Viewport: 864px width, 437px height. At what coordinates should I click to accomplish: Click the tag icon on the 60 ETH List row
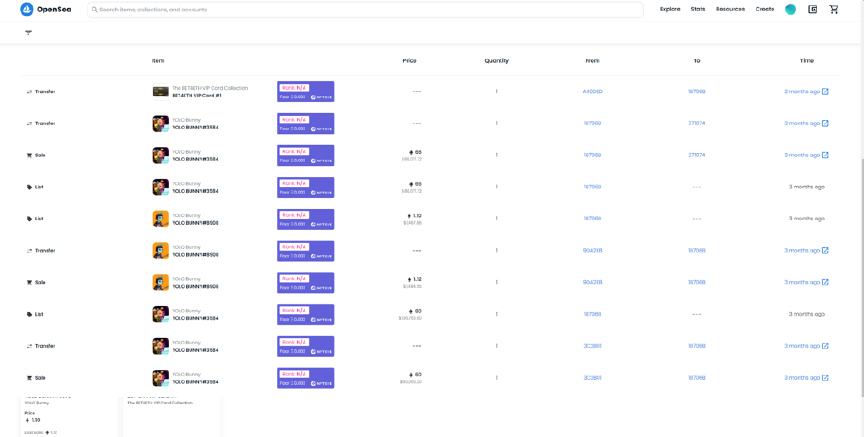coord(29,314)
